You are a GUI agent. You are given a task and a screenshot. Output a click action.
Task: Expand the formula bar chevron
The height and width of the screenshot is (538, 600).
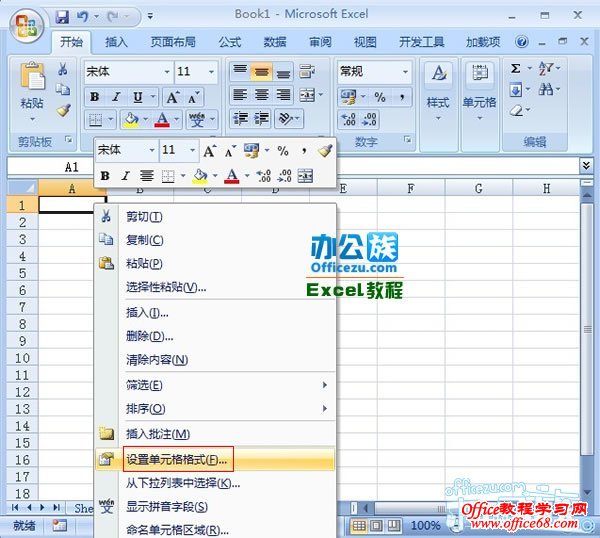coord(586,166)
